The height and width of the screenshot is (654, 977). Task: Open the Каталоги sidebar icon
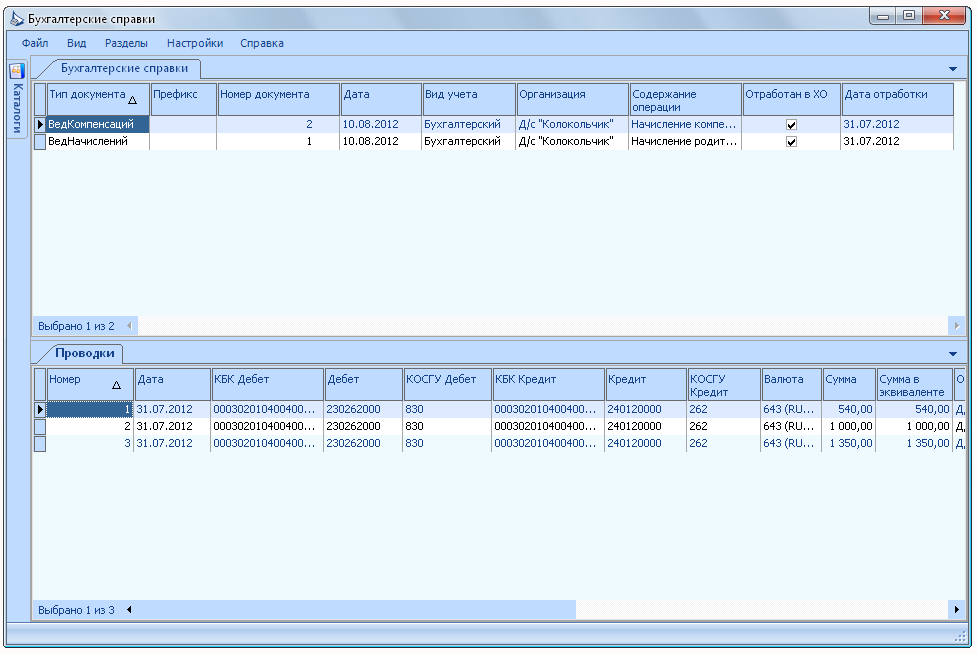(17, 70)
